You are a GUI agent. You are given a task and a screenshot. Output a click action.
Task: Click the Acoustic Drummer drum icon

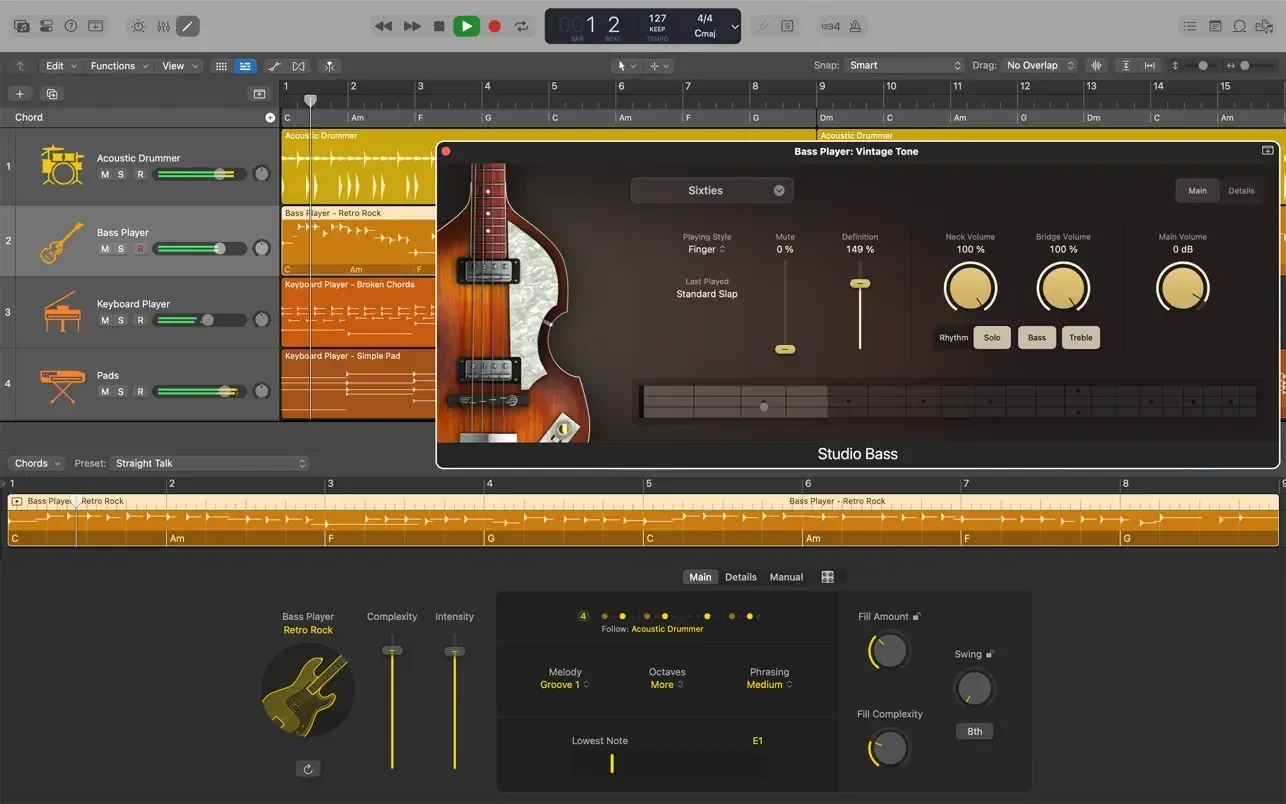click(62, 164)
